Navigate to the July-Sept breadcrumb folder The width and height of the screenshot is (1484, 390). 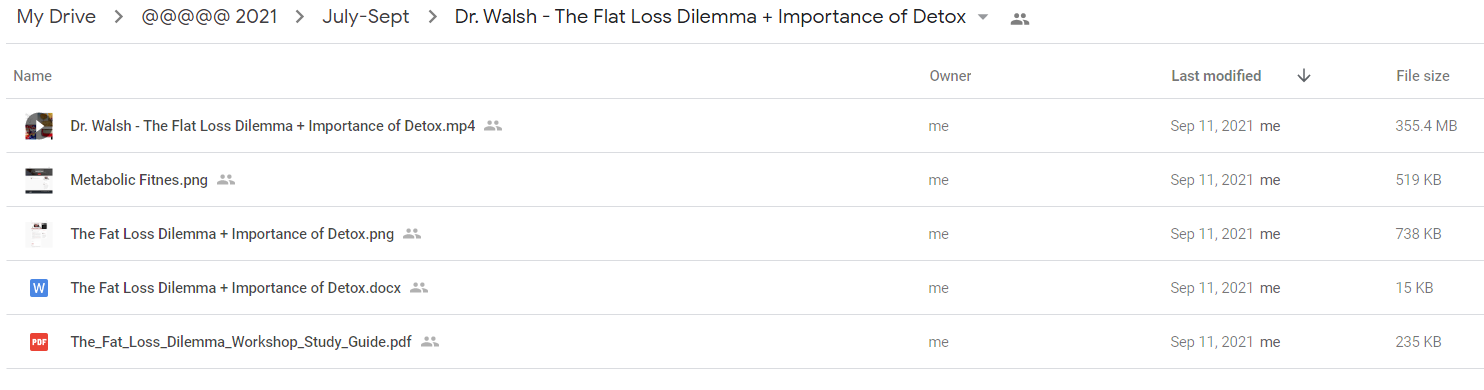click(x=366, y=18)
